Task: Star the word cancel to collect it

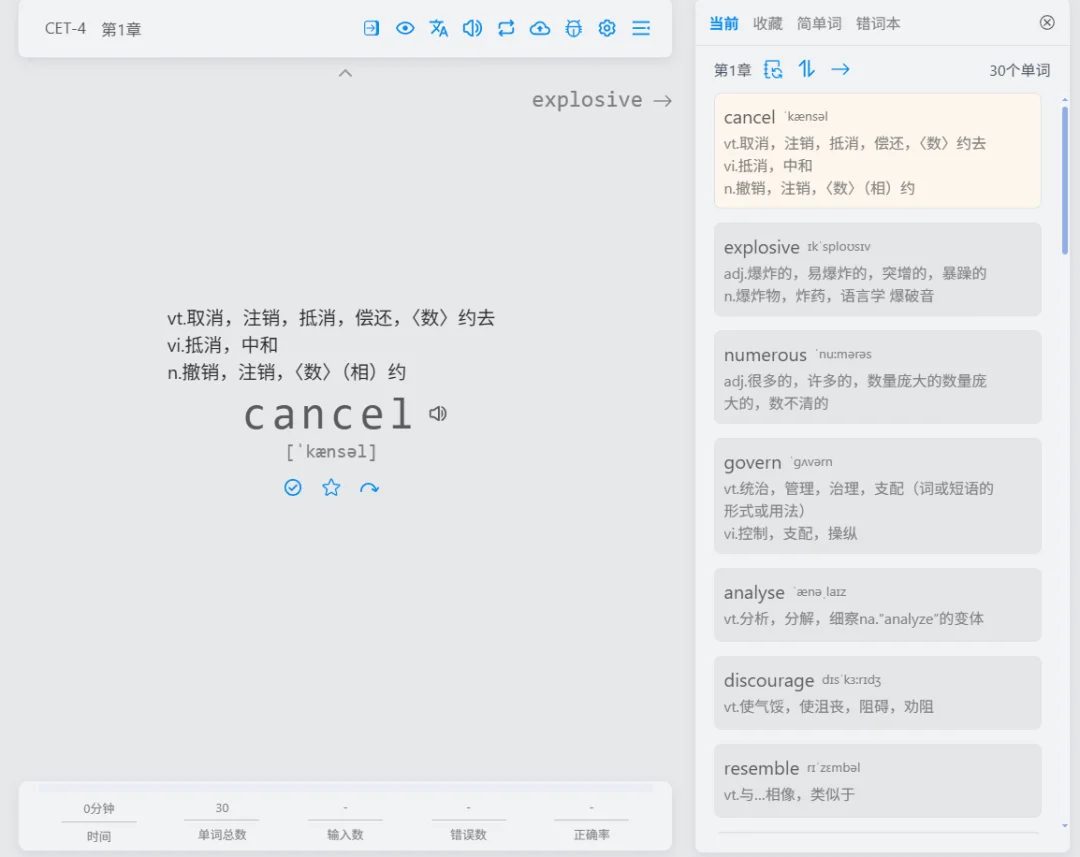Action: 331,487
